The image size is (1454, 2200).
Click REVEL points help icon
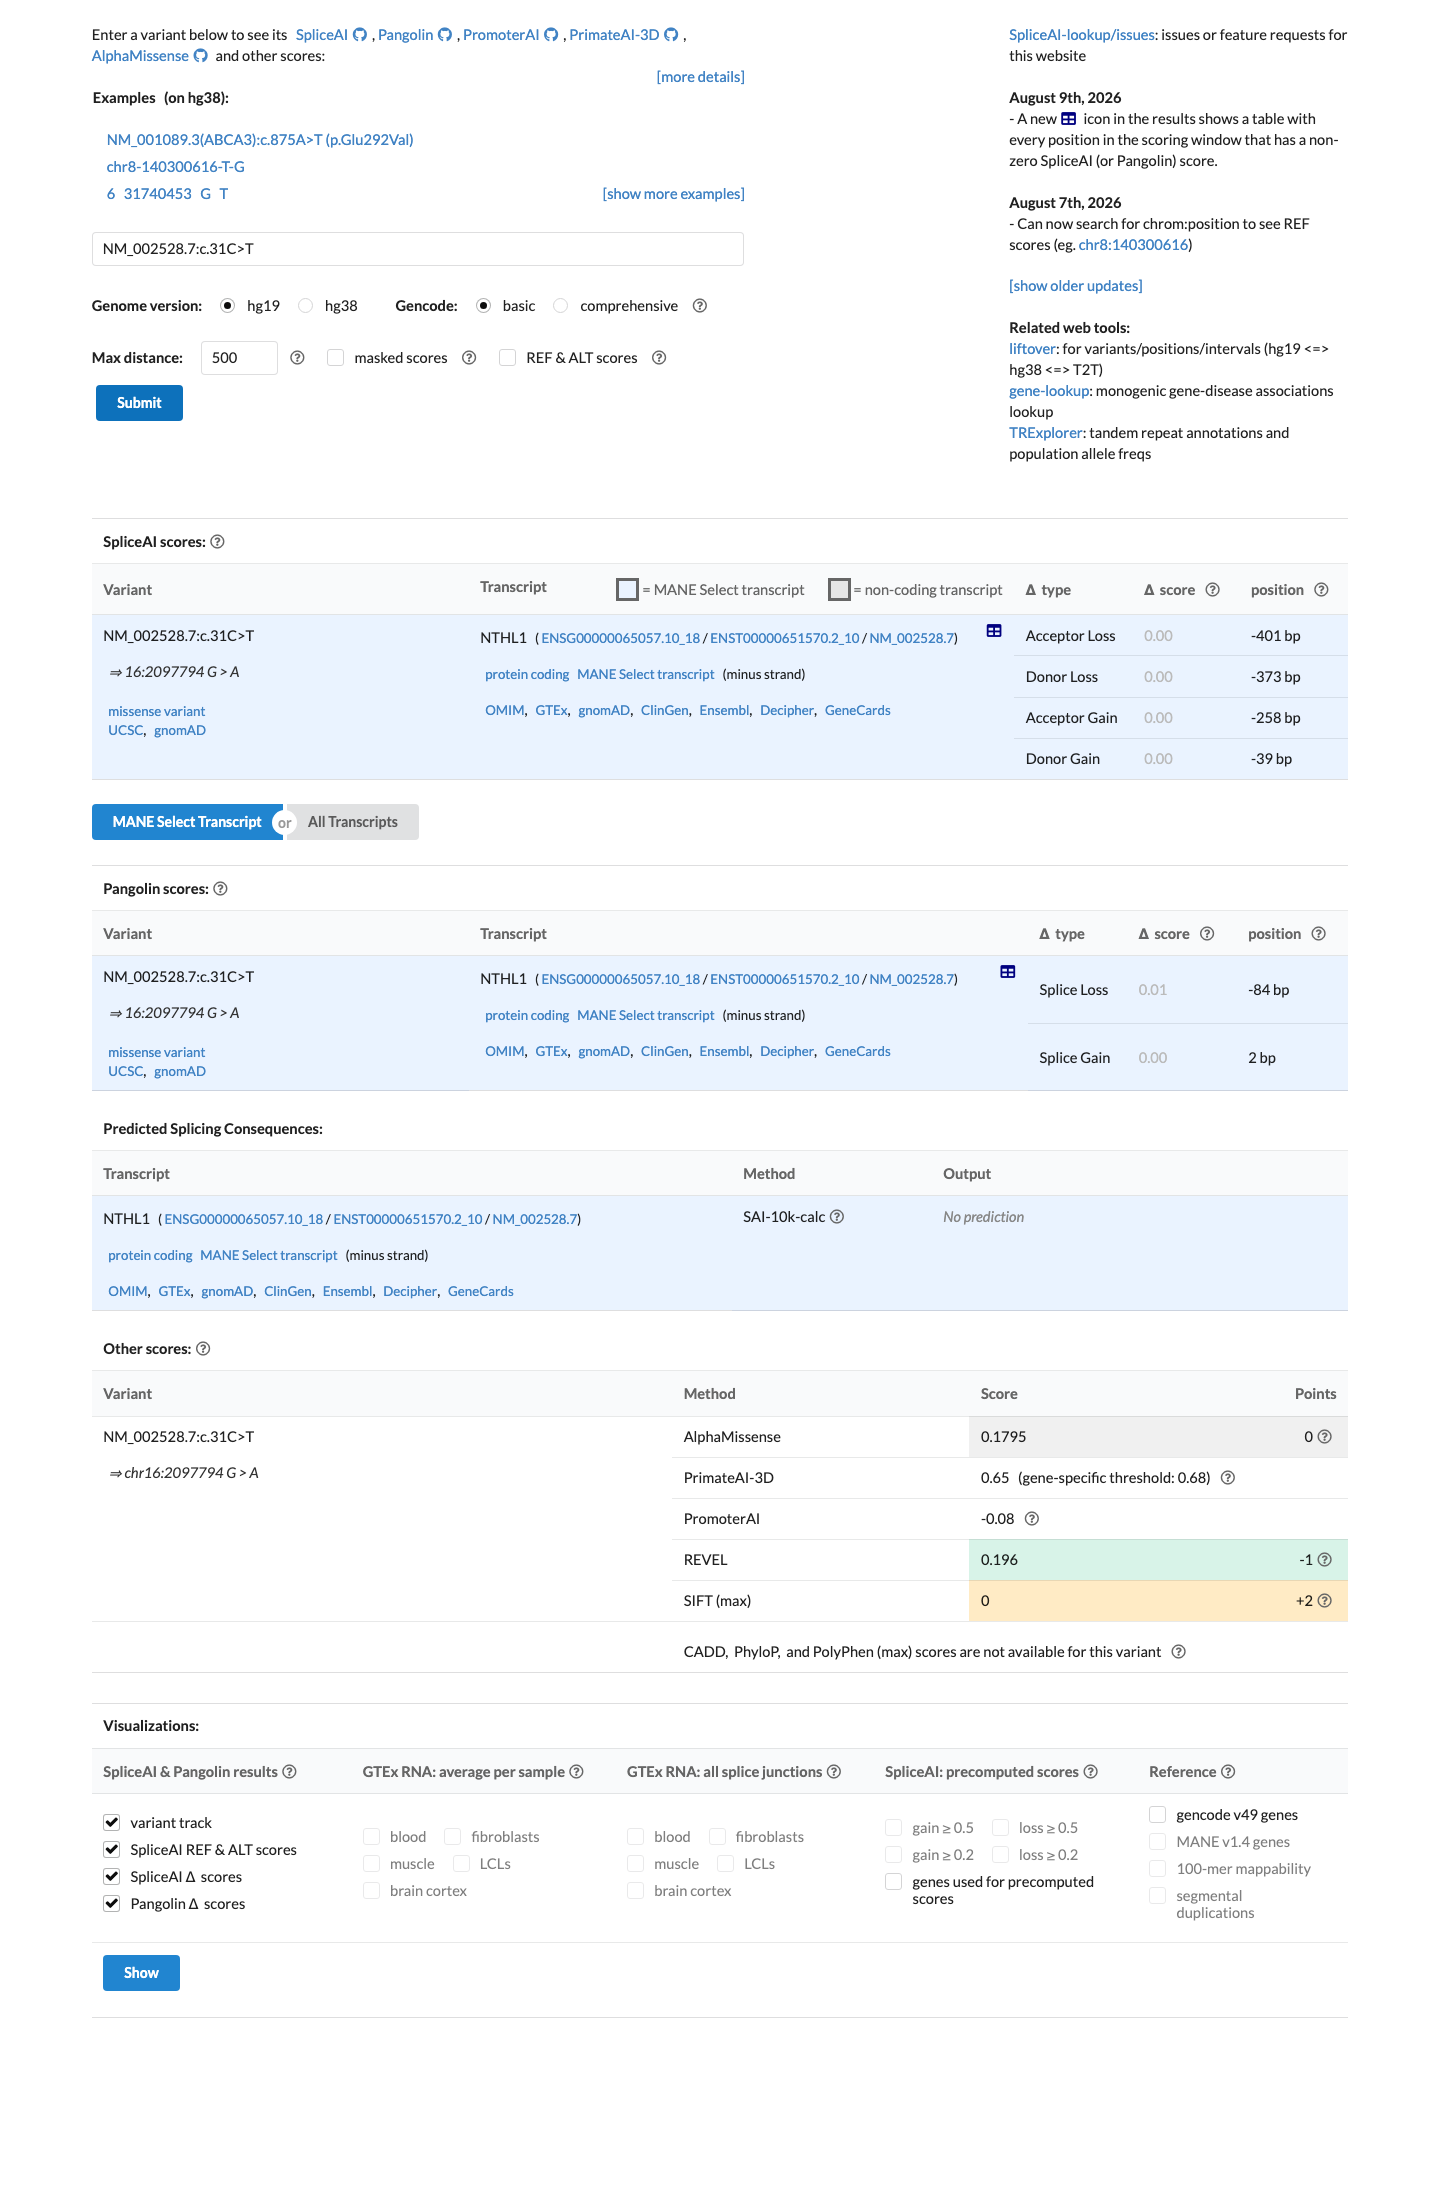pos(1325,1560)
